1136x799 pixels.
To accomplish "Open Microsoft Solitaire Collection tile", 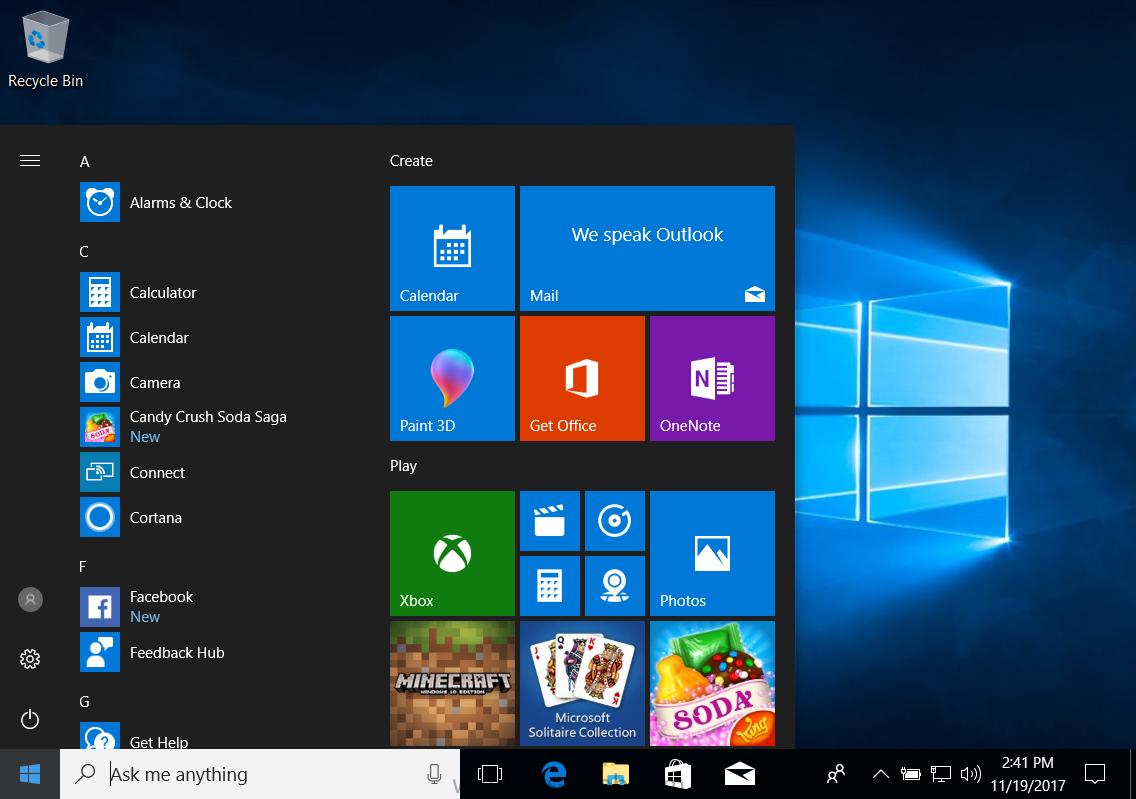I will pos(582,683).
